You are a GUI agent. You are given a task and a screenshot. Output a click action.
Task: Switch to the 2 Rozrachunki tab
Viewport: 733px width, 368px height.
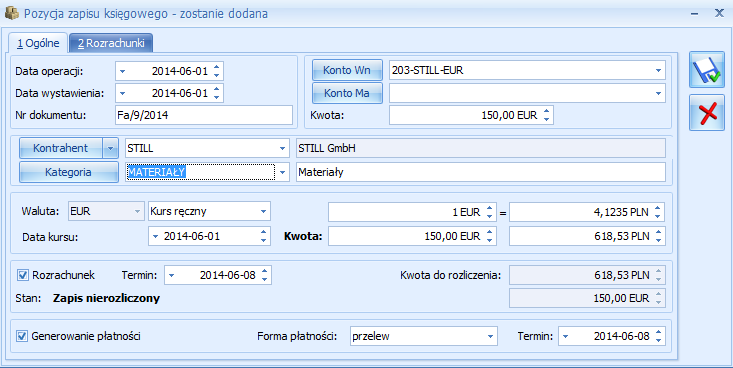pyautogui.click(x=111, y=43)
